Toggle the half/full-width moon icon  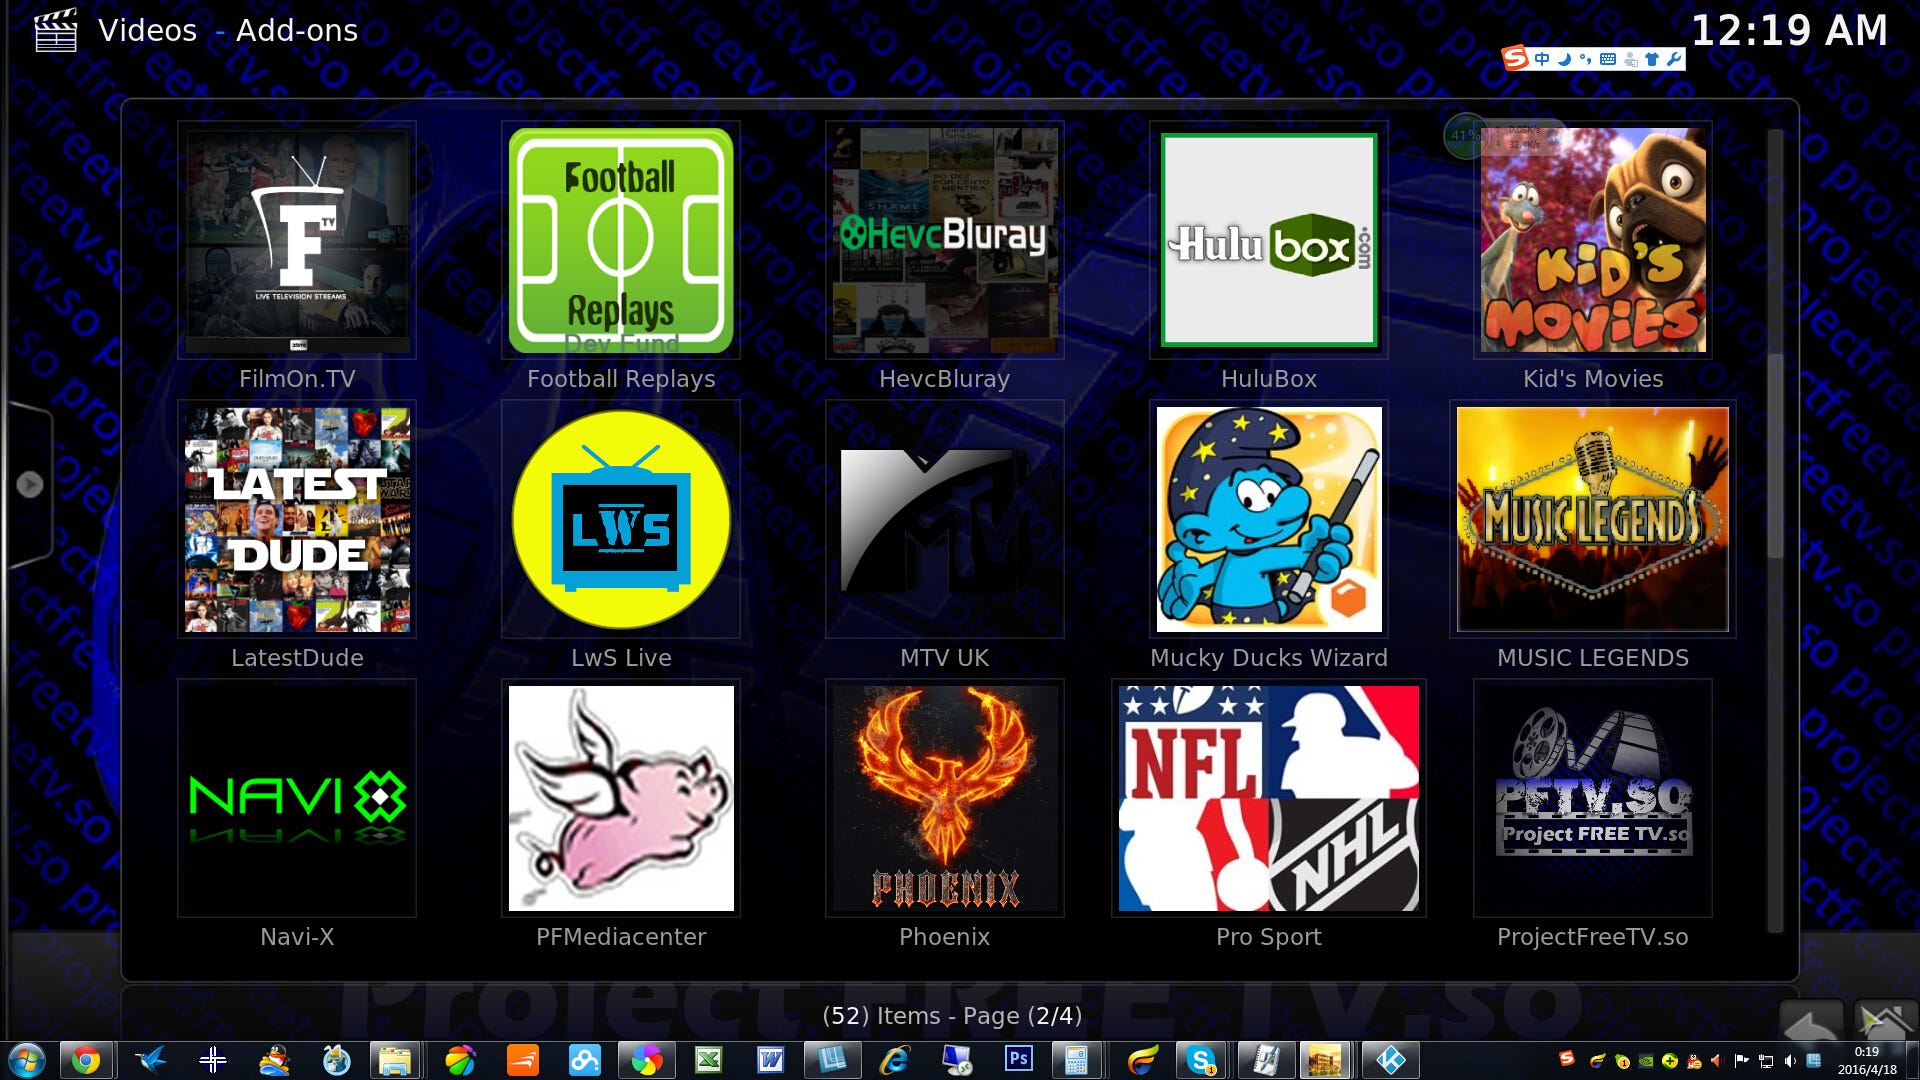pos(1564,59)
